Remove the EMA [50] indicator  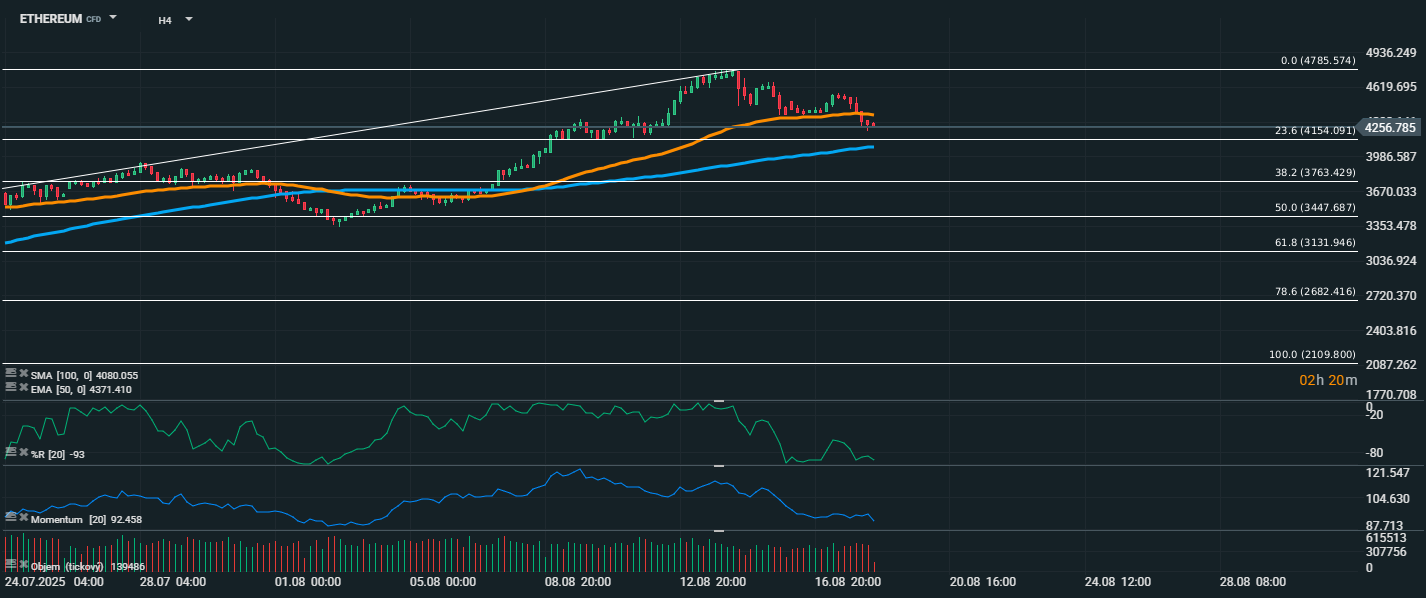tap(23, 387)
